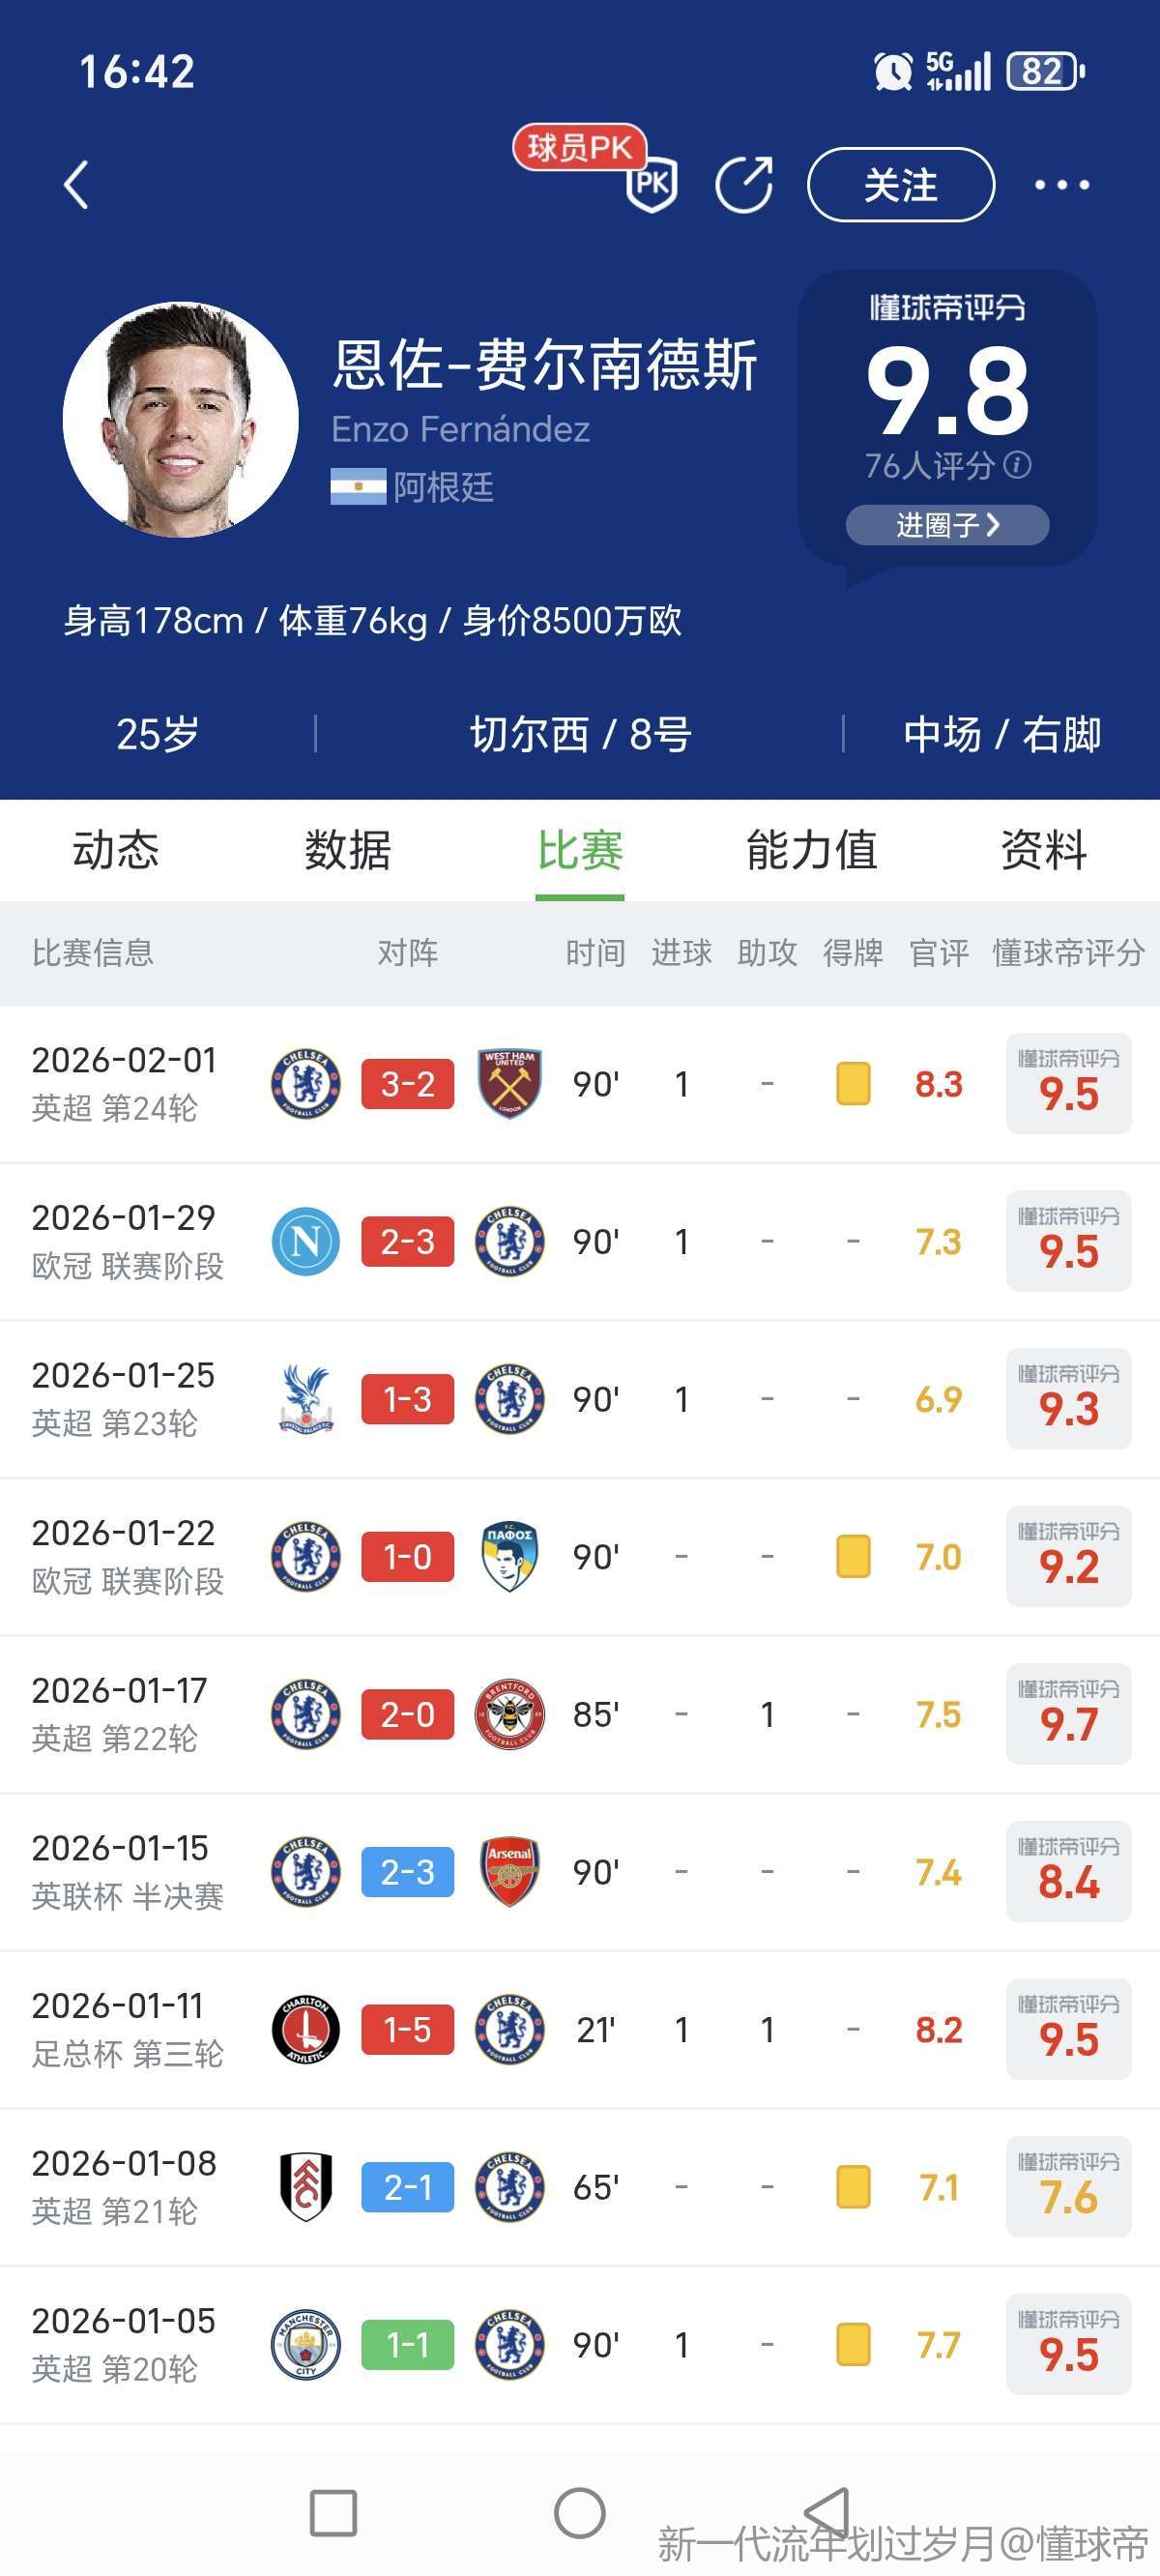Tap the West Ham United crest
Viewport: 1160px width, 2576px height.
(x=510, y=1084)
